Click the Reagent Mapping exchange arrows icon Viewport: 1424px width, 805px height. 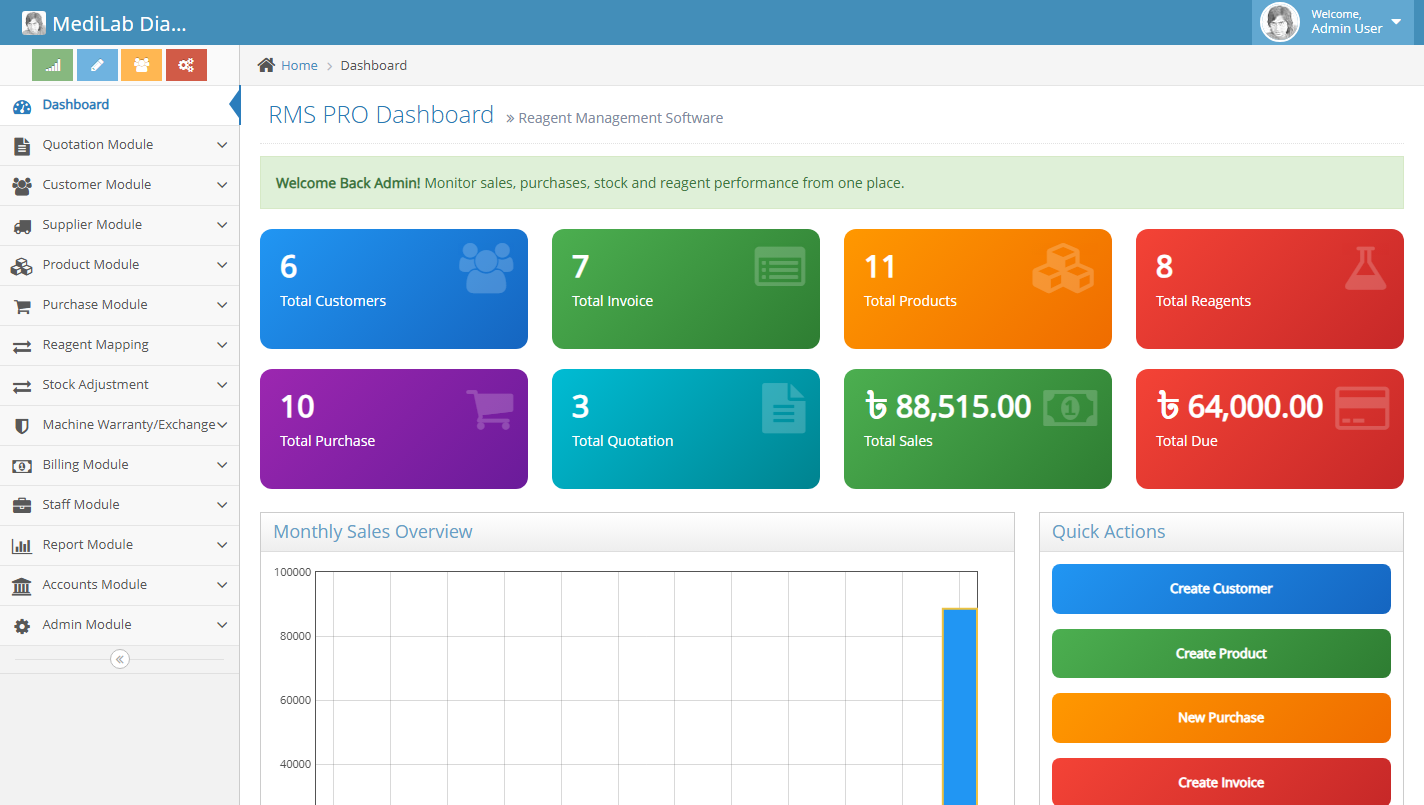(x=22, y=346)
